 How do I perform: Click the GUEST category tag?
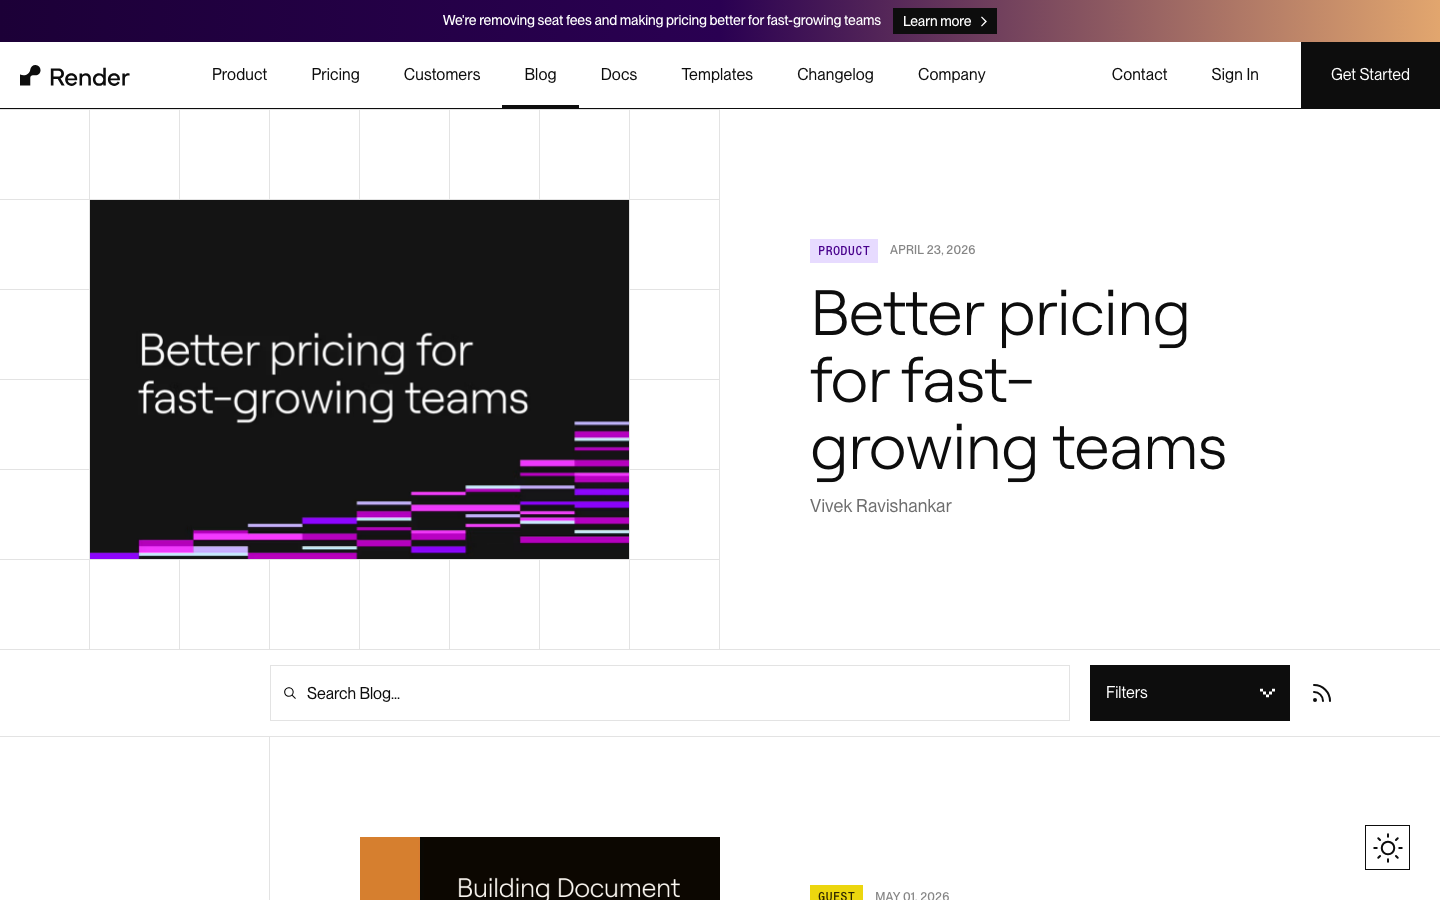click(x=836, y=894)
